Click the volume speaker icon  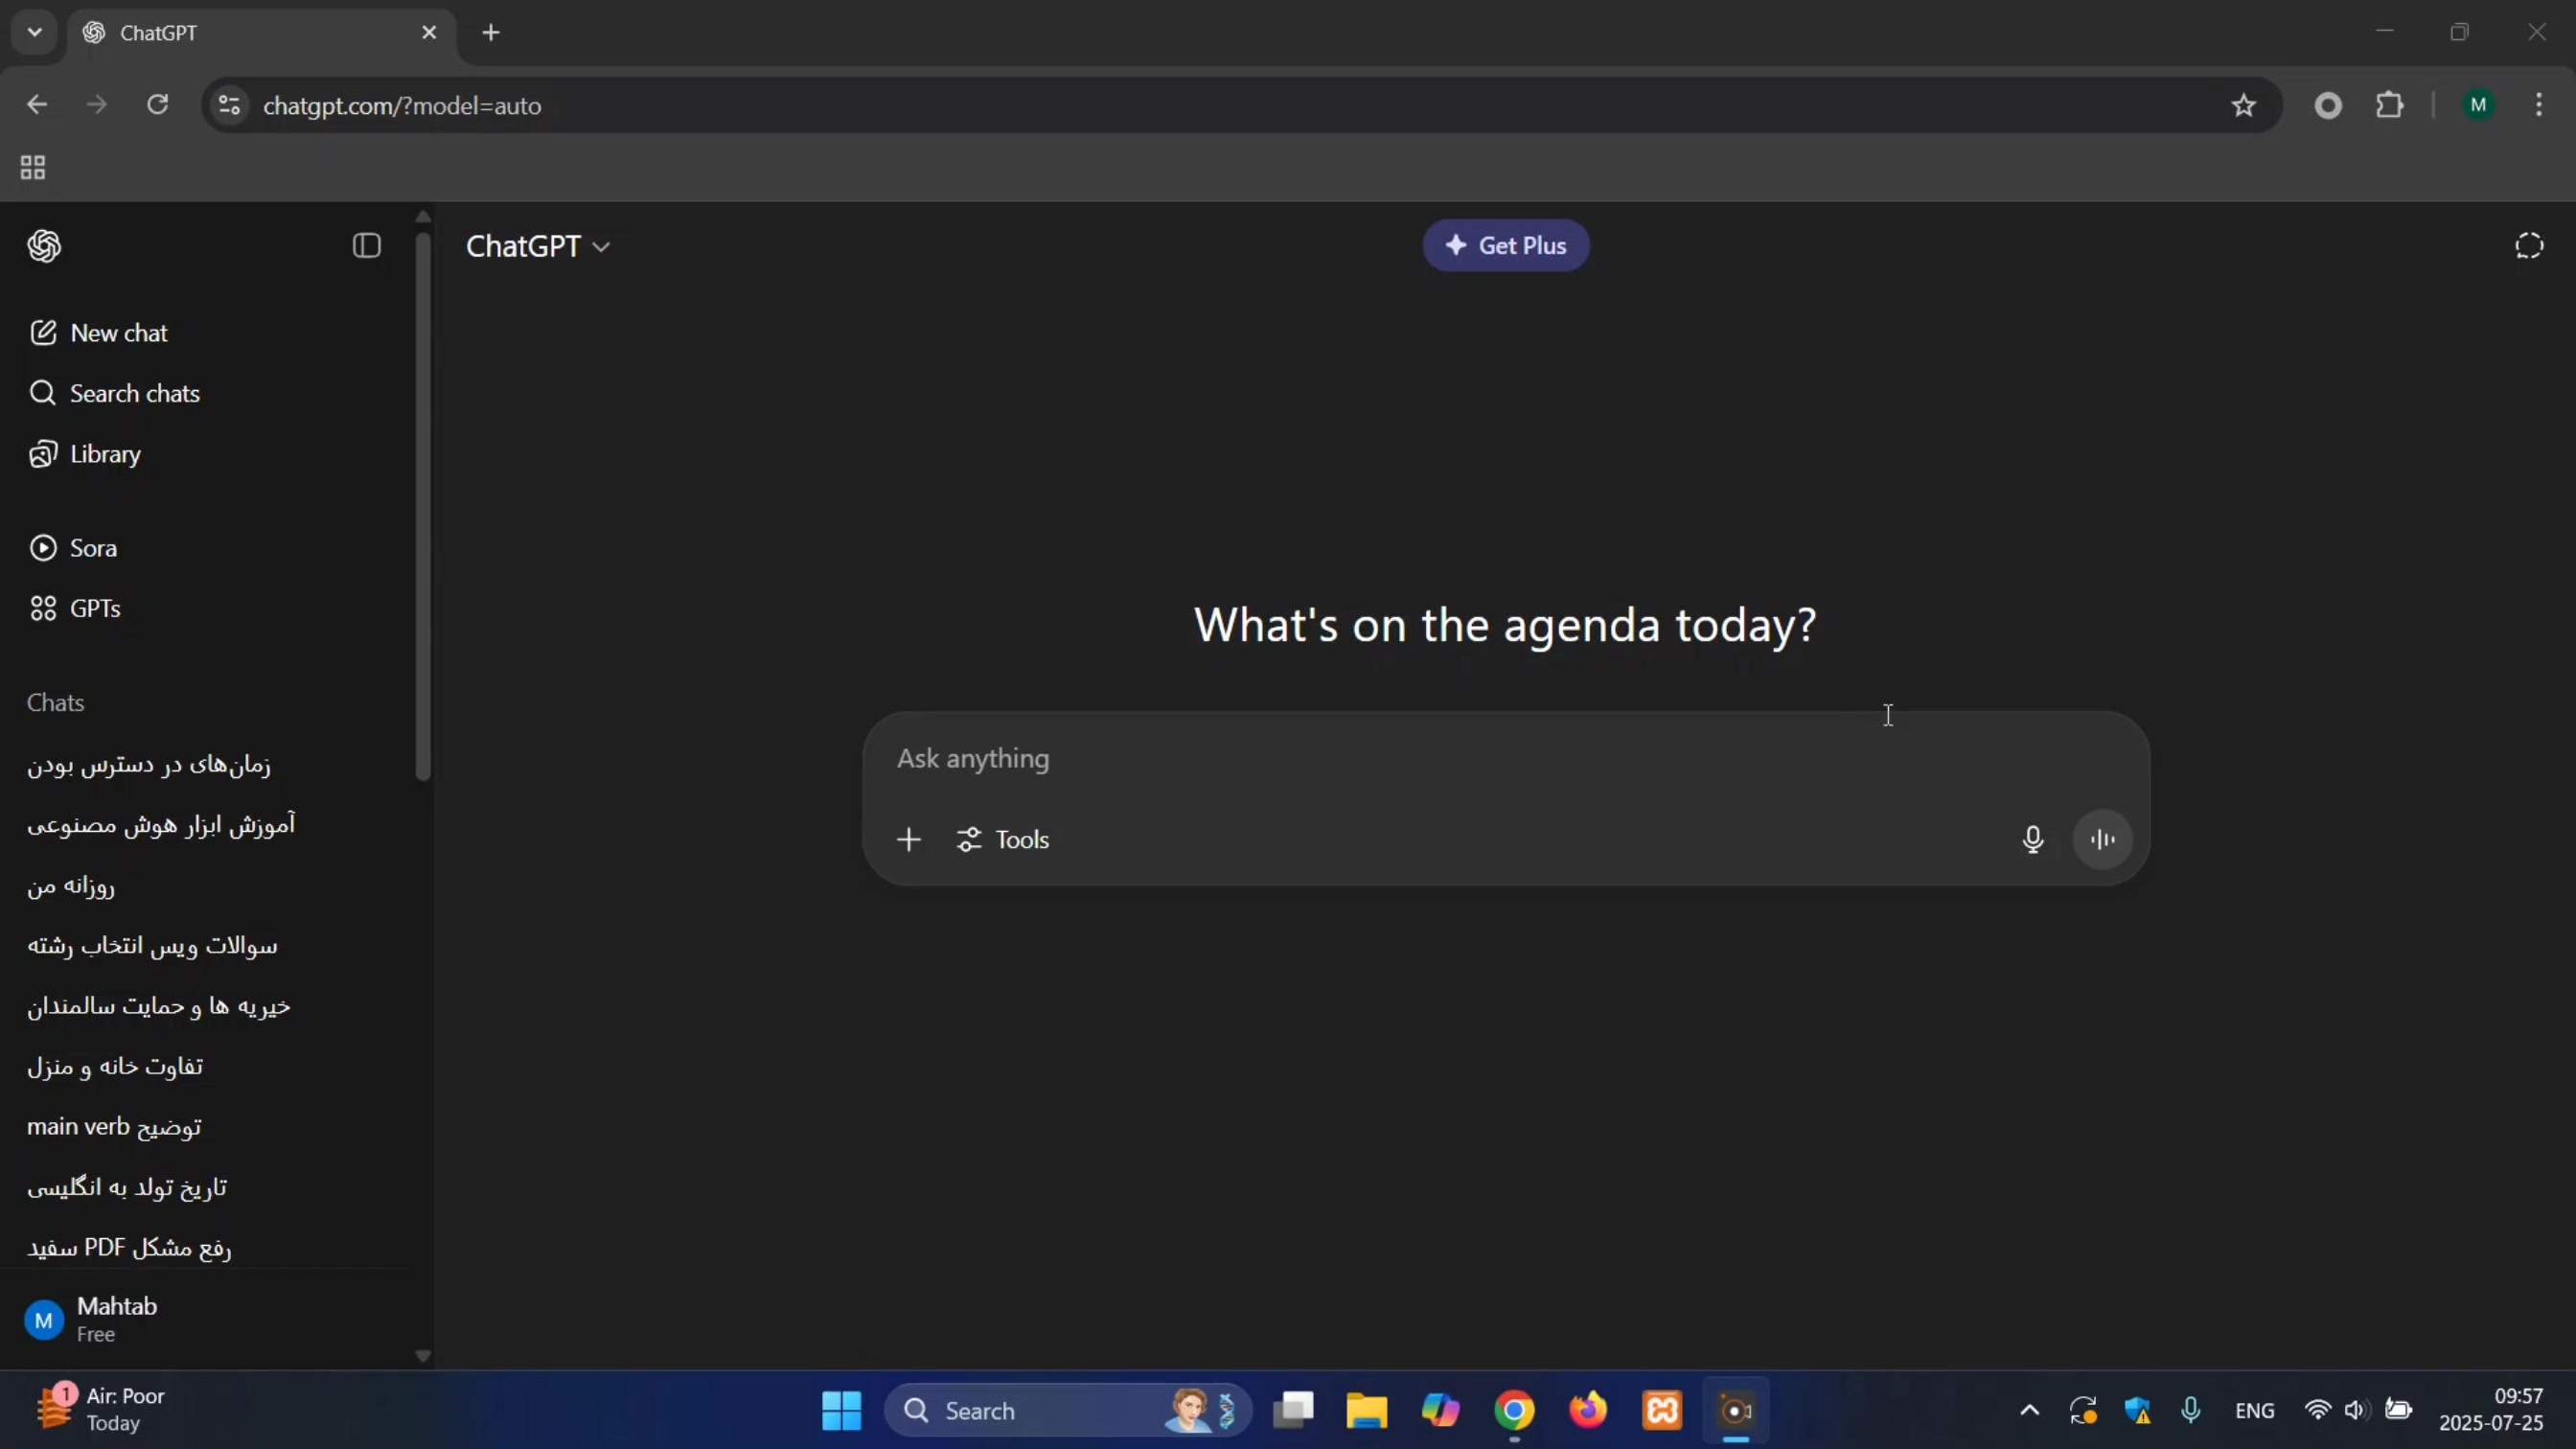(x=2356, y=1411)
